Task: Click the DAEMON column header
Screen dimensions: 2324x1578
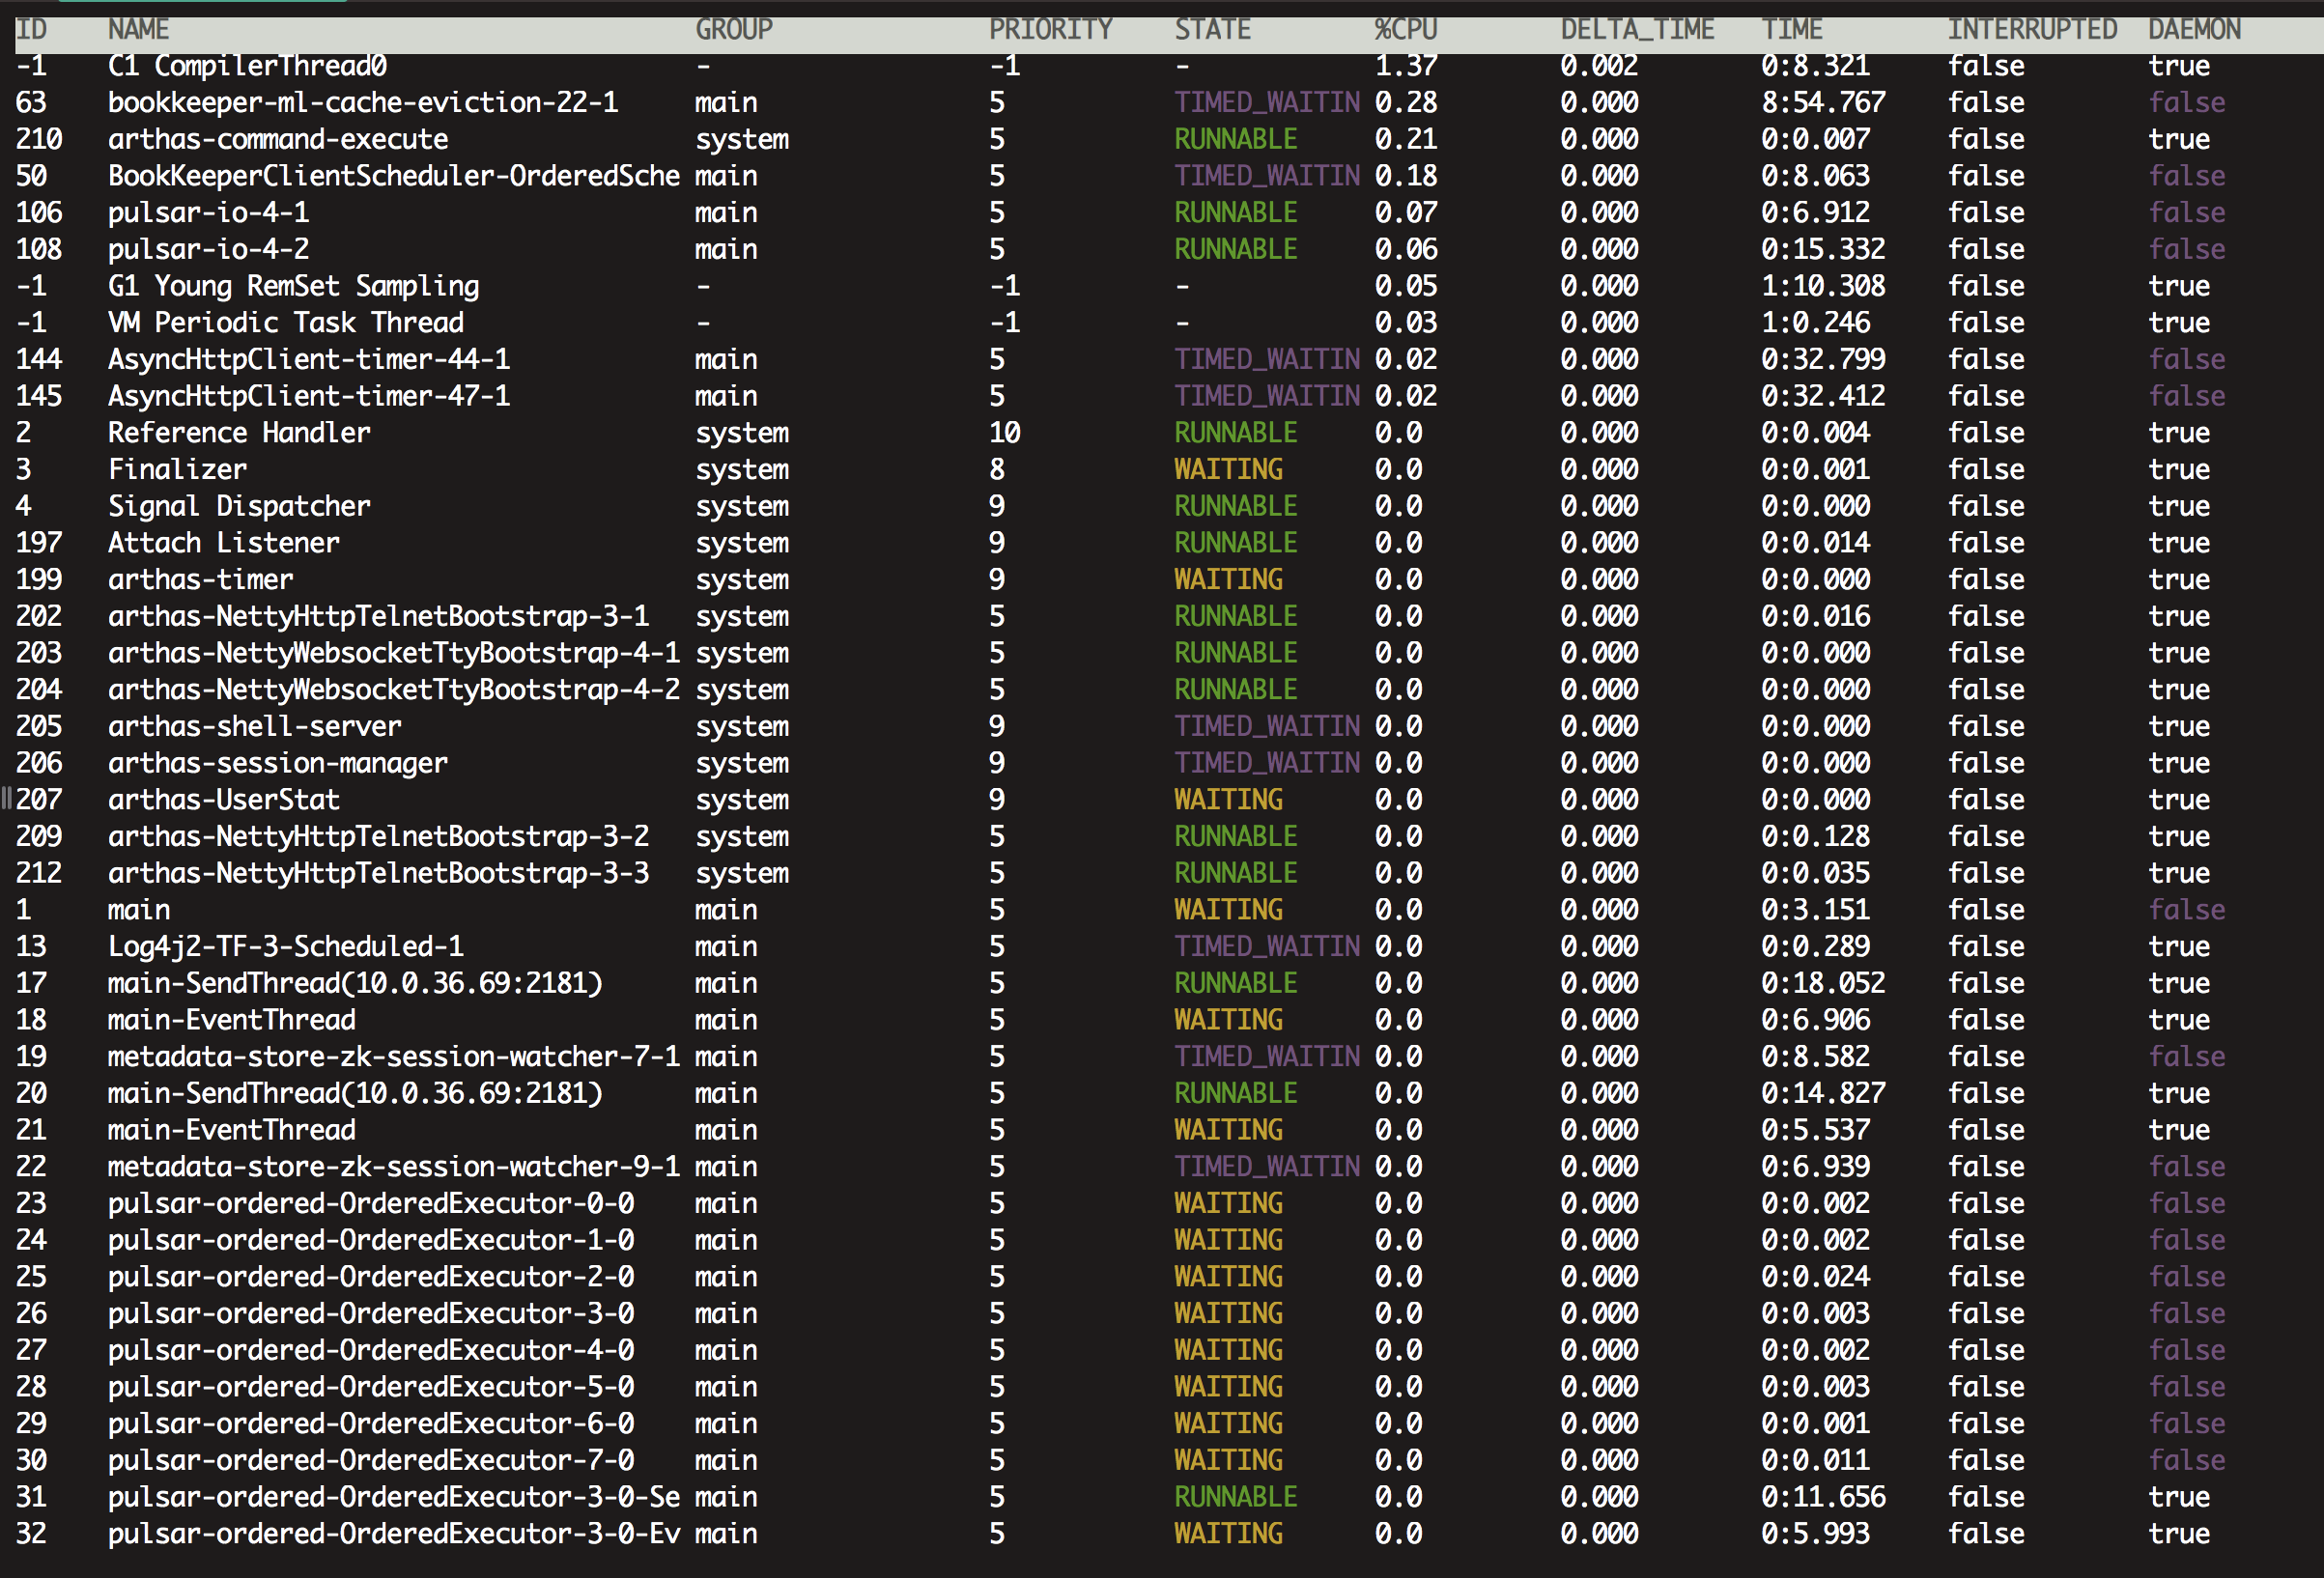Action: (2194, 30)
